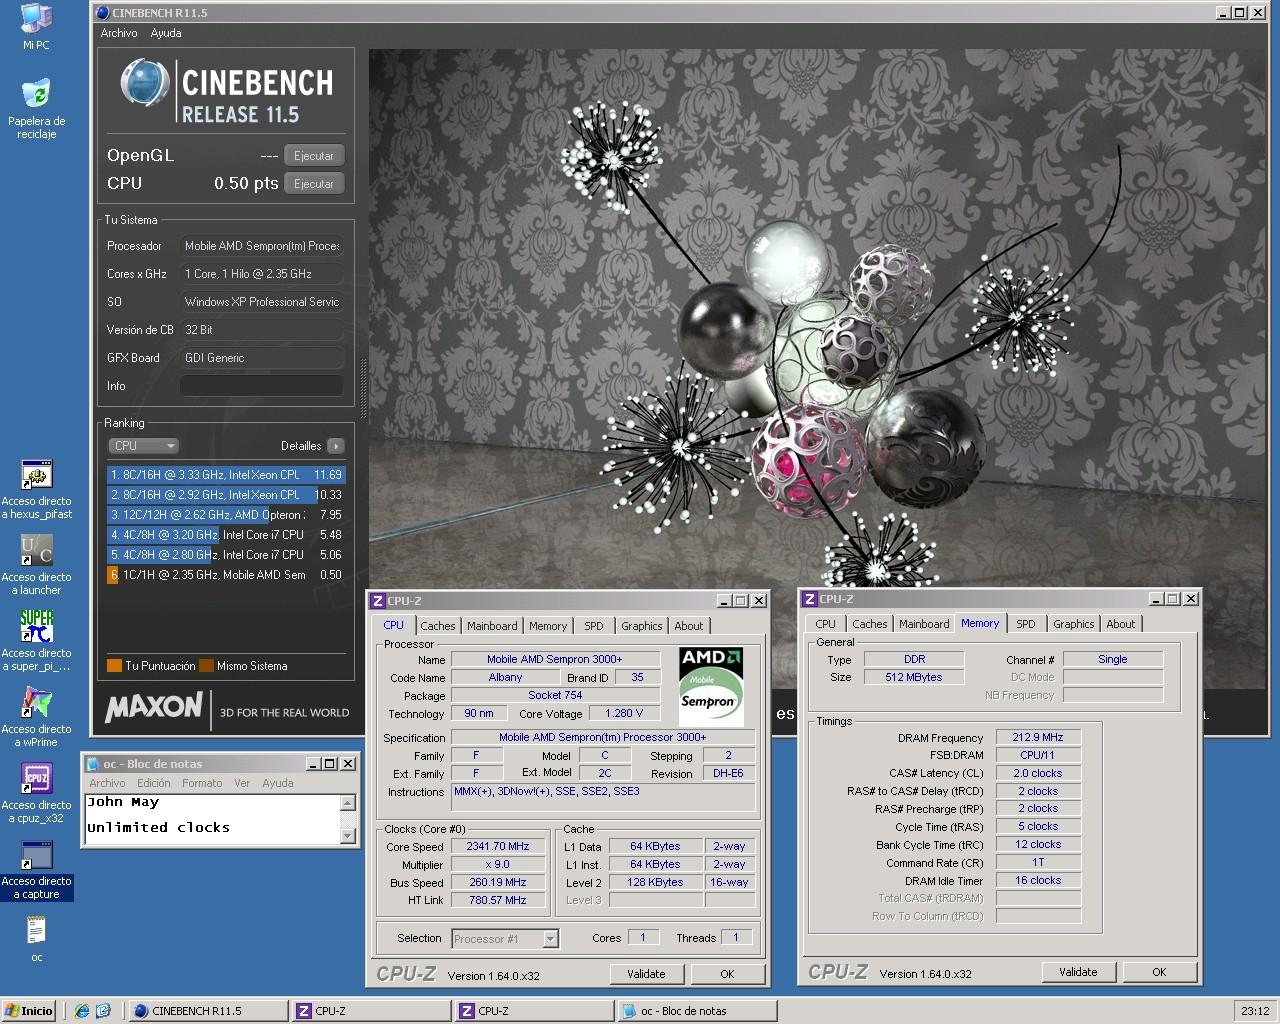This screenshot has height=1024, width=1280.
Task: Click OK in left CPU-Z window
Action: click(727, 974)
